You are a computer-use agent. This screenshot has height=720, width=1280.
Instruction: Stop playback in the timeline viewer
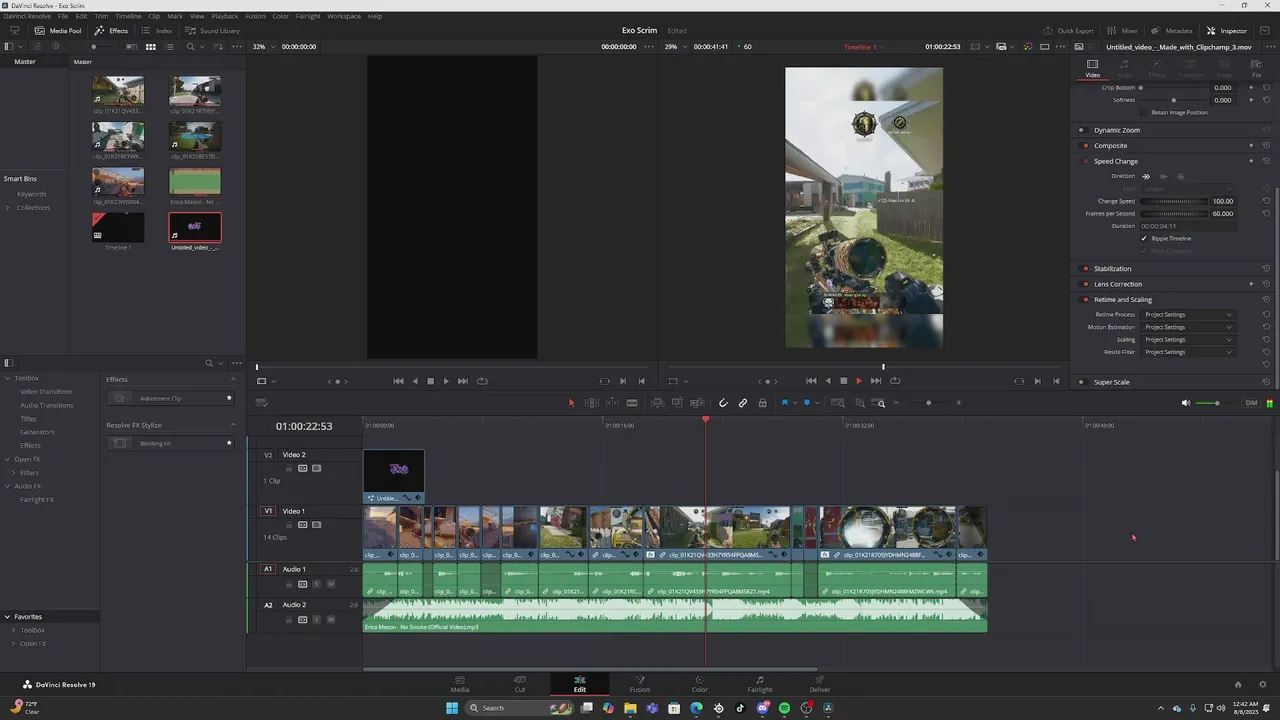click(x=843, y=381)
